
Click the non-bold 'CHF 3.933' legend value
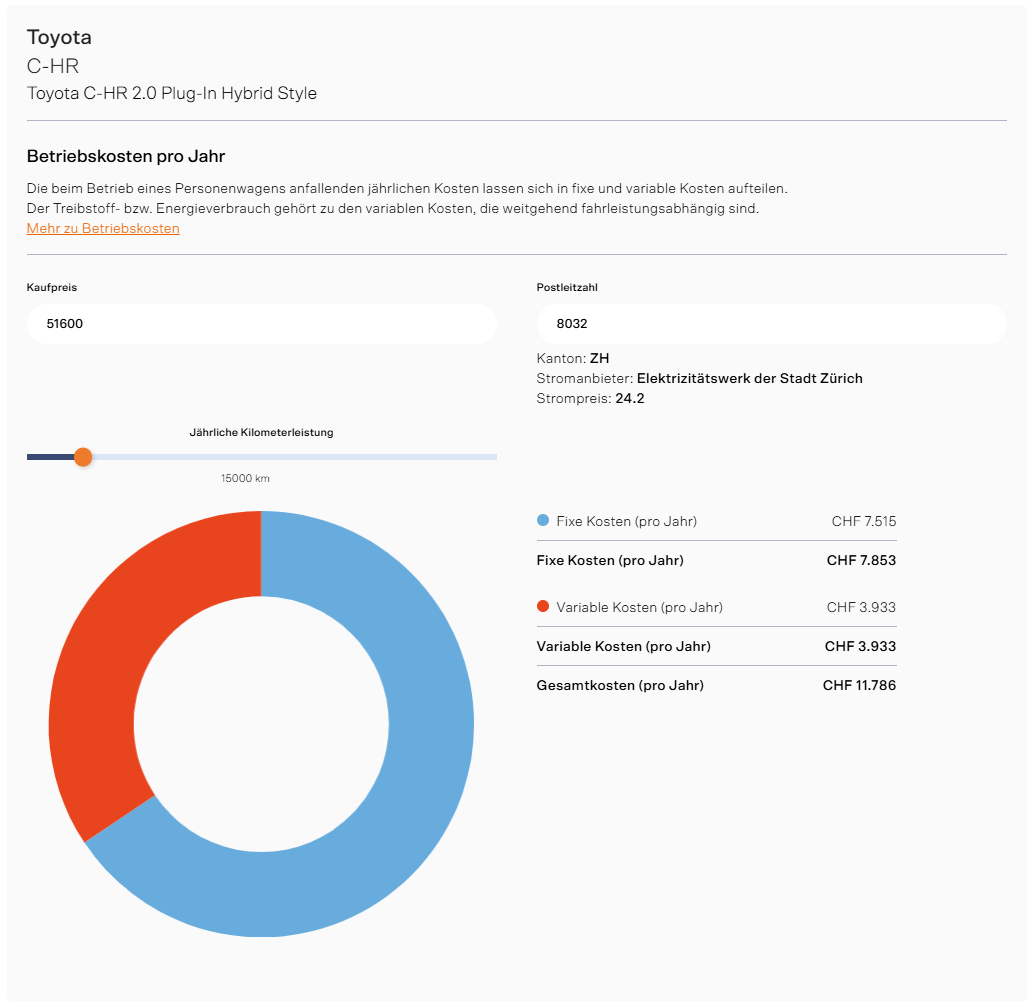[x=861, y=607]
